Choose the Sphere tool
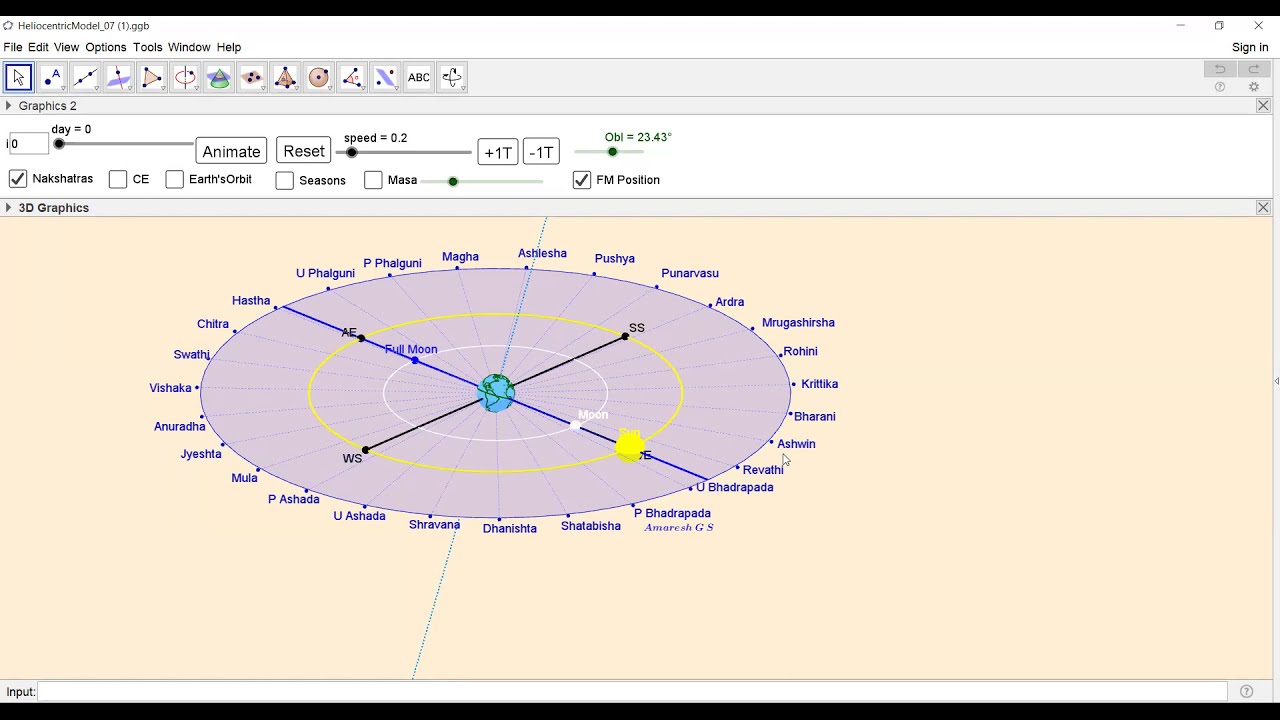1280x720 pixels. coord(319,77)
